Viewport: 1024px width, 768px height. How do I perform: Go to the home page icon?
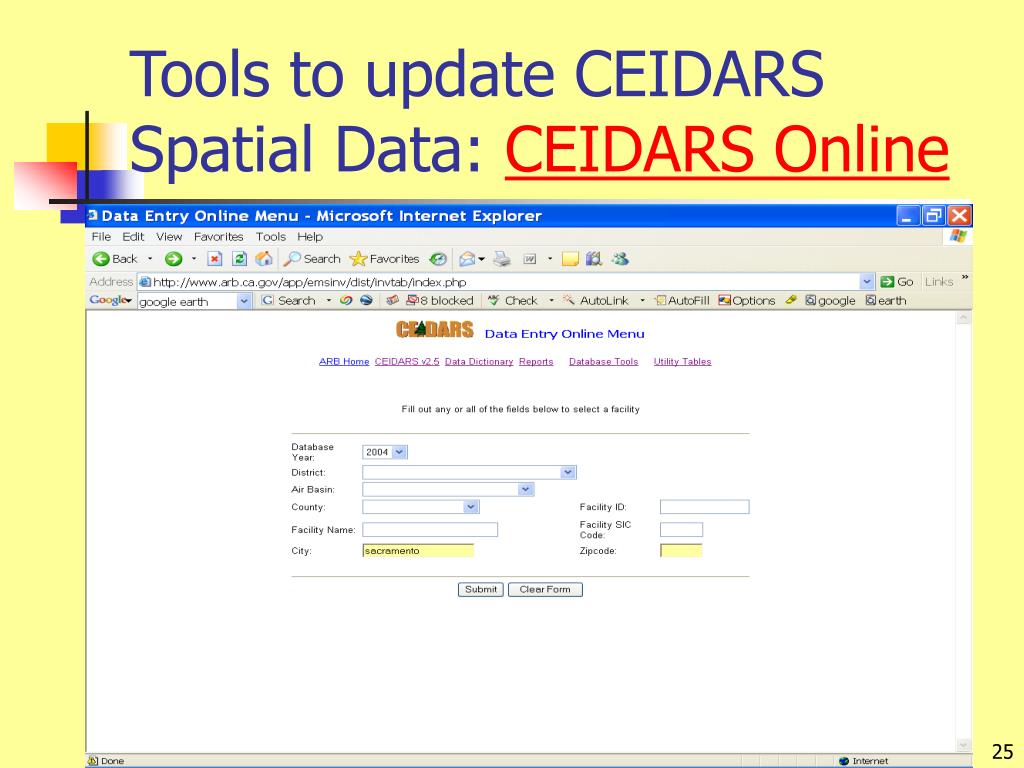coord(264,259)
